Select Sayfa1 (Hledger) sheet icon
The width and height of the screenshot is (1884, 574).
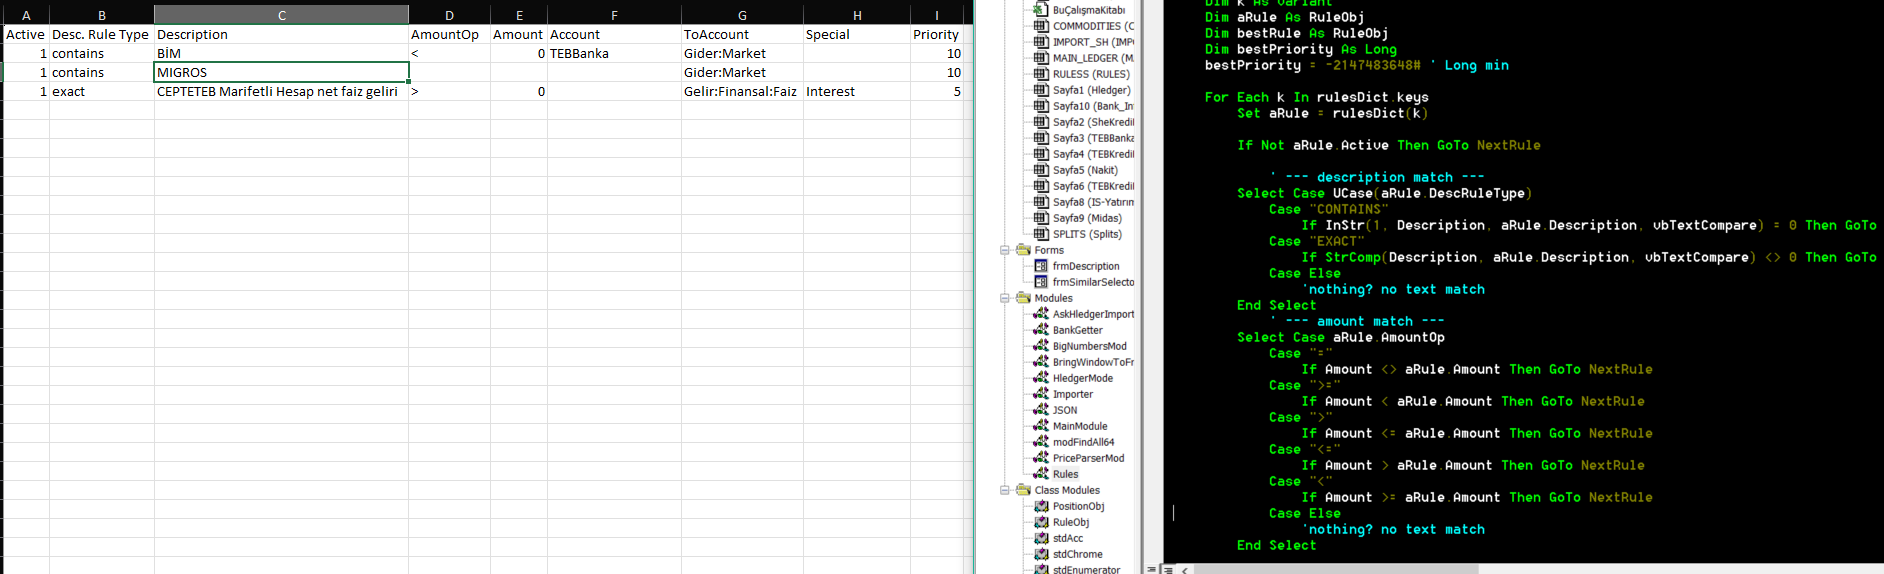[x=1041, y=90]
